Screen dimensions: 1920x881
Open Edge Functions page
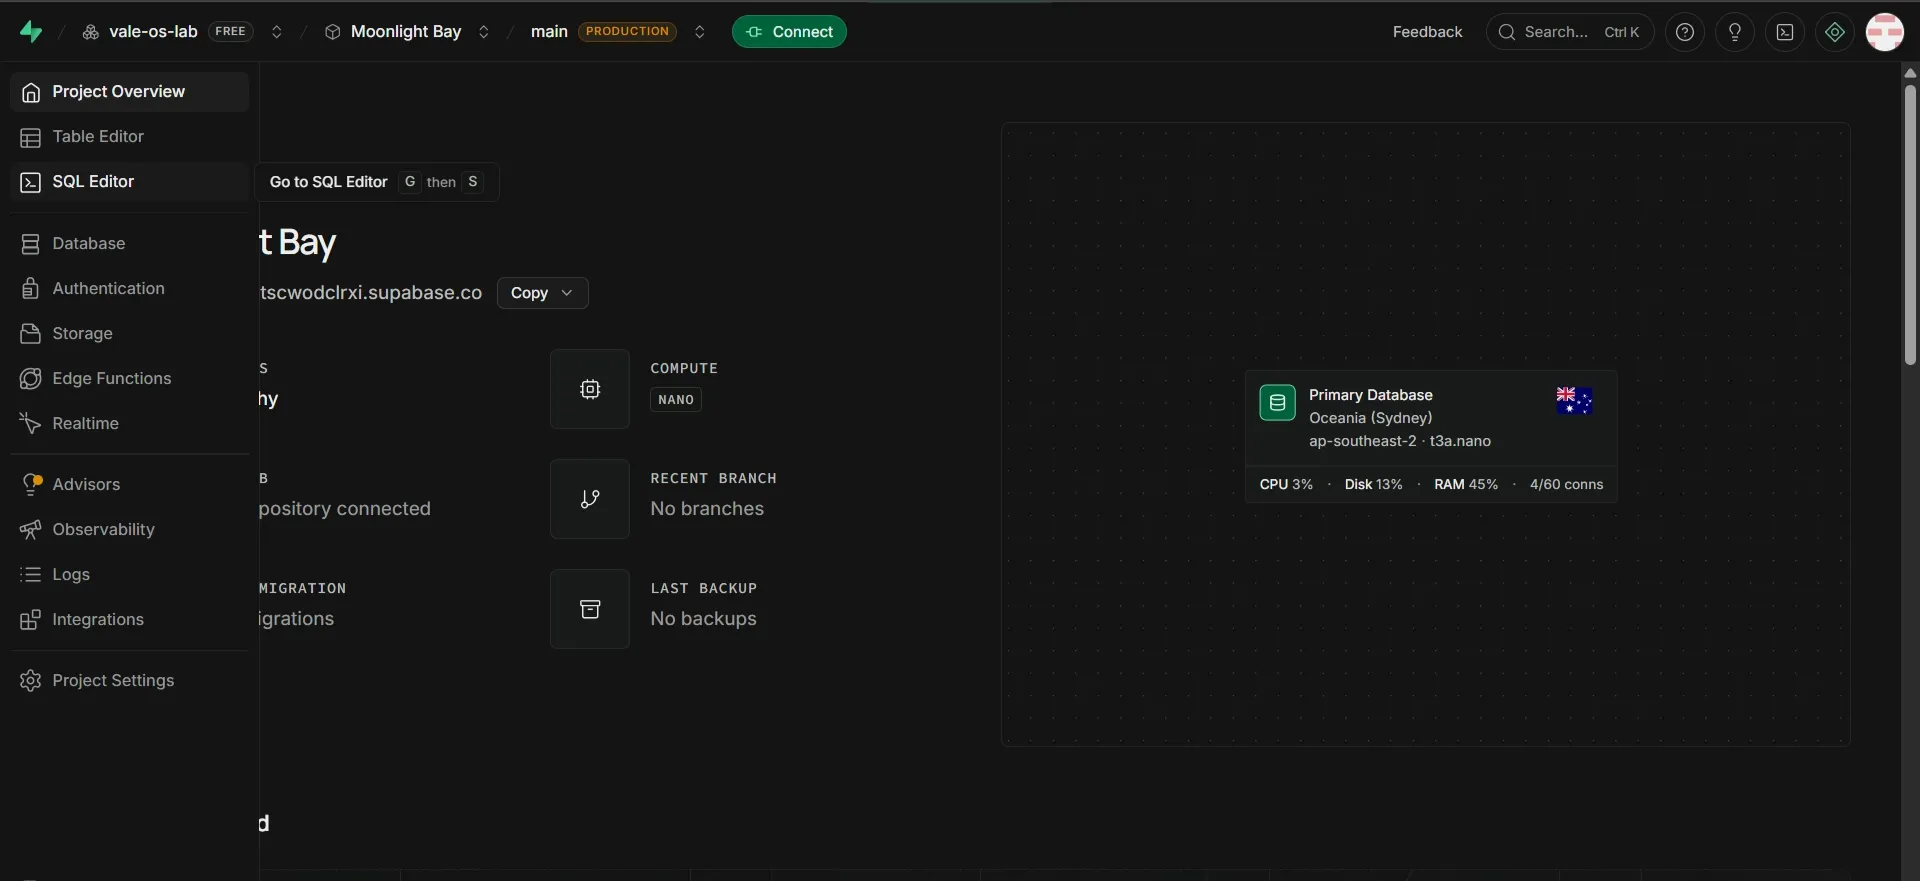click(130, 379)
